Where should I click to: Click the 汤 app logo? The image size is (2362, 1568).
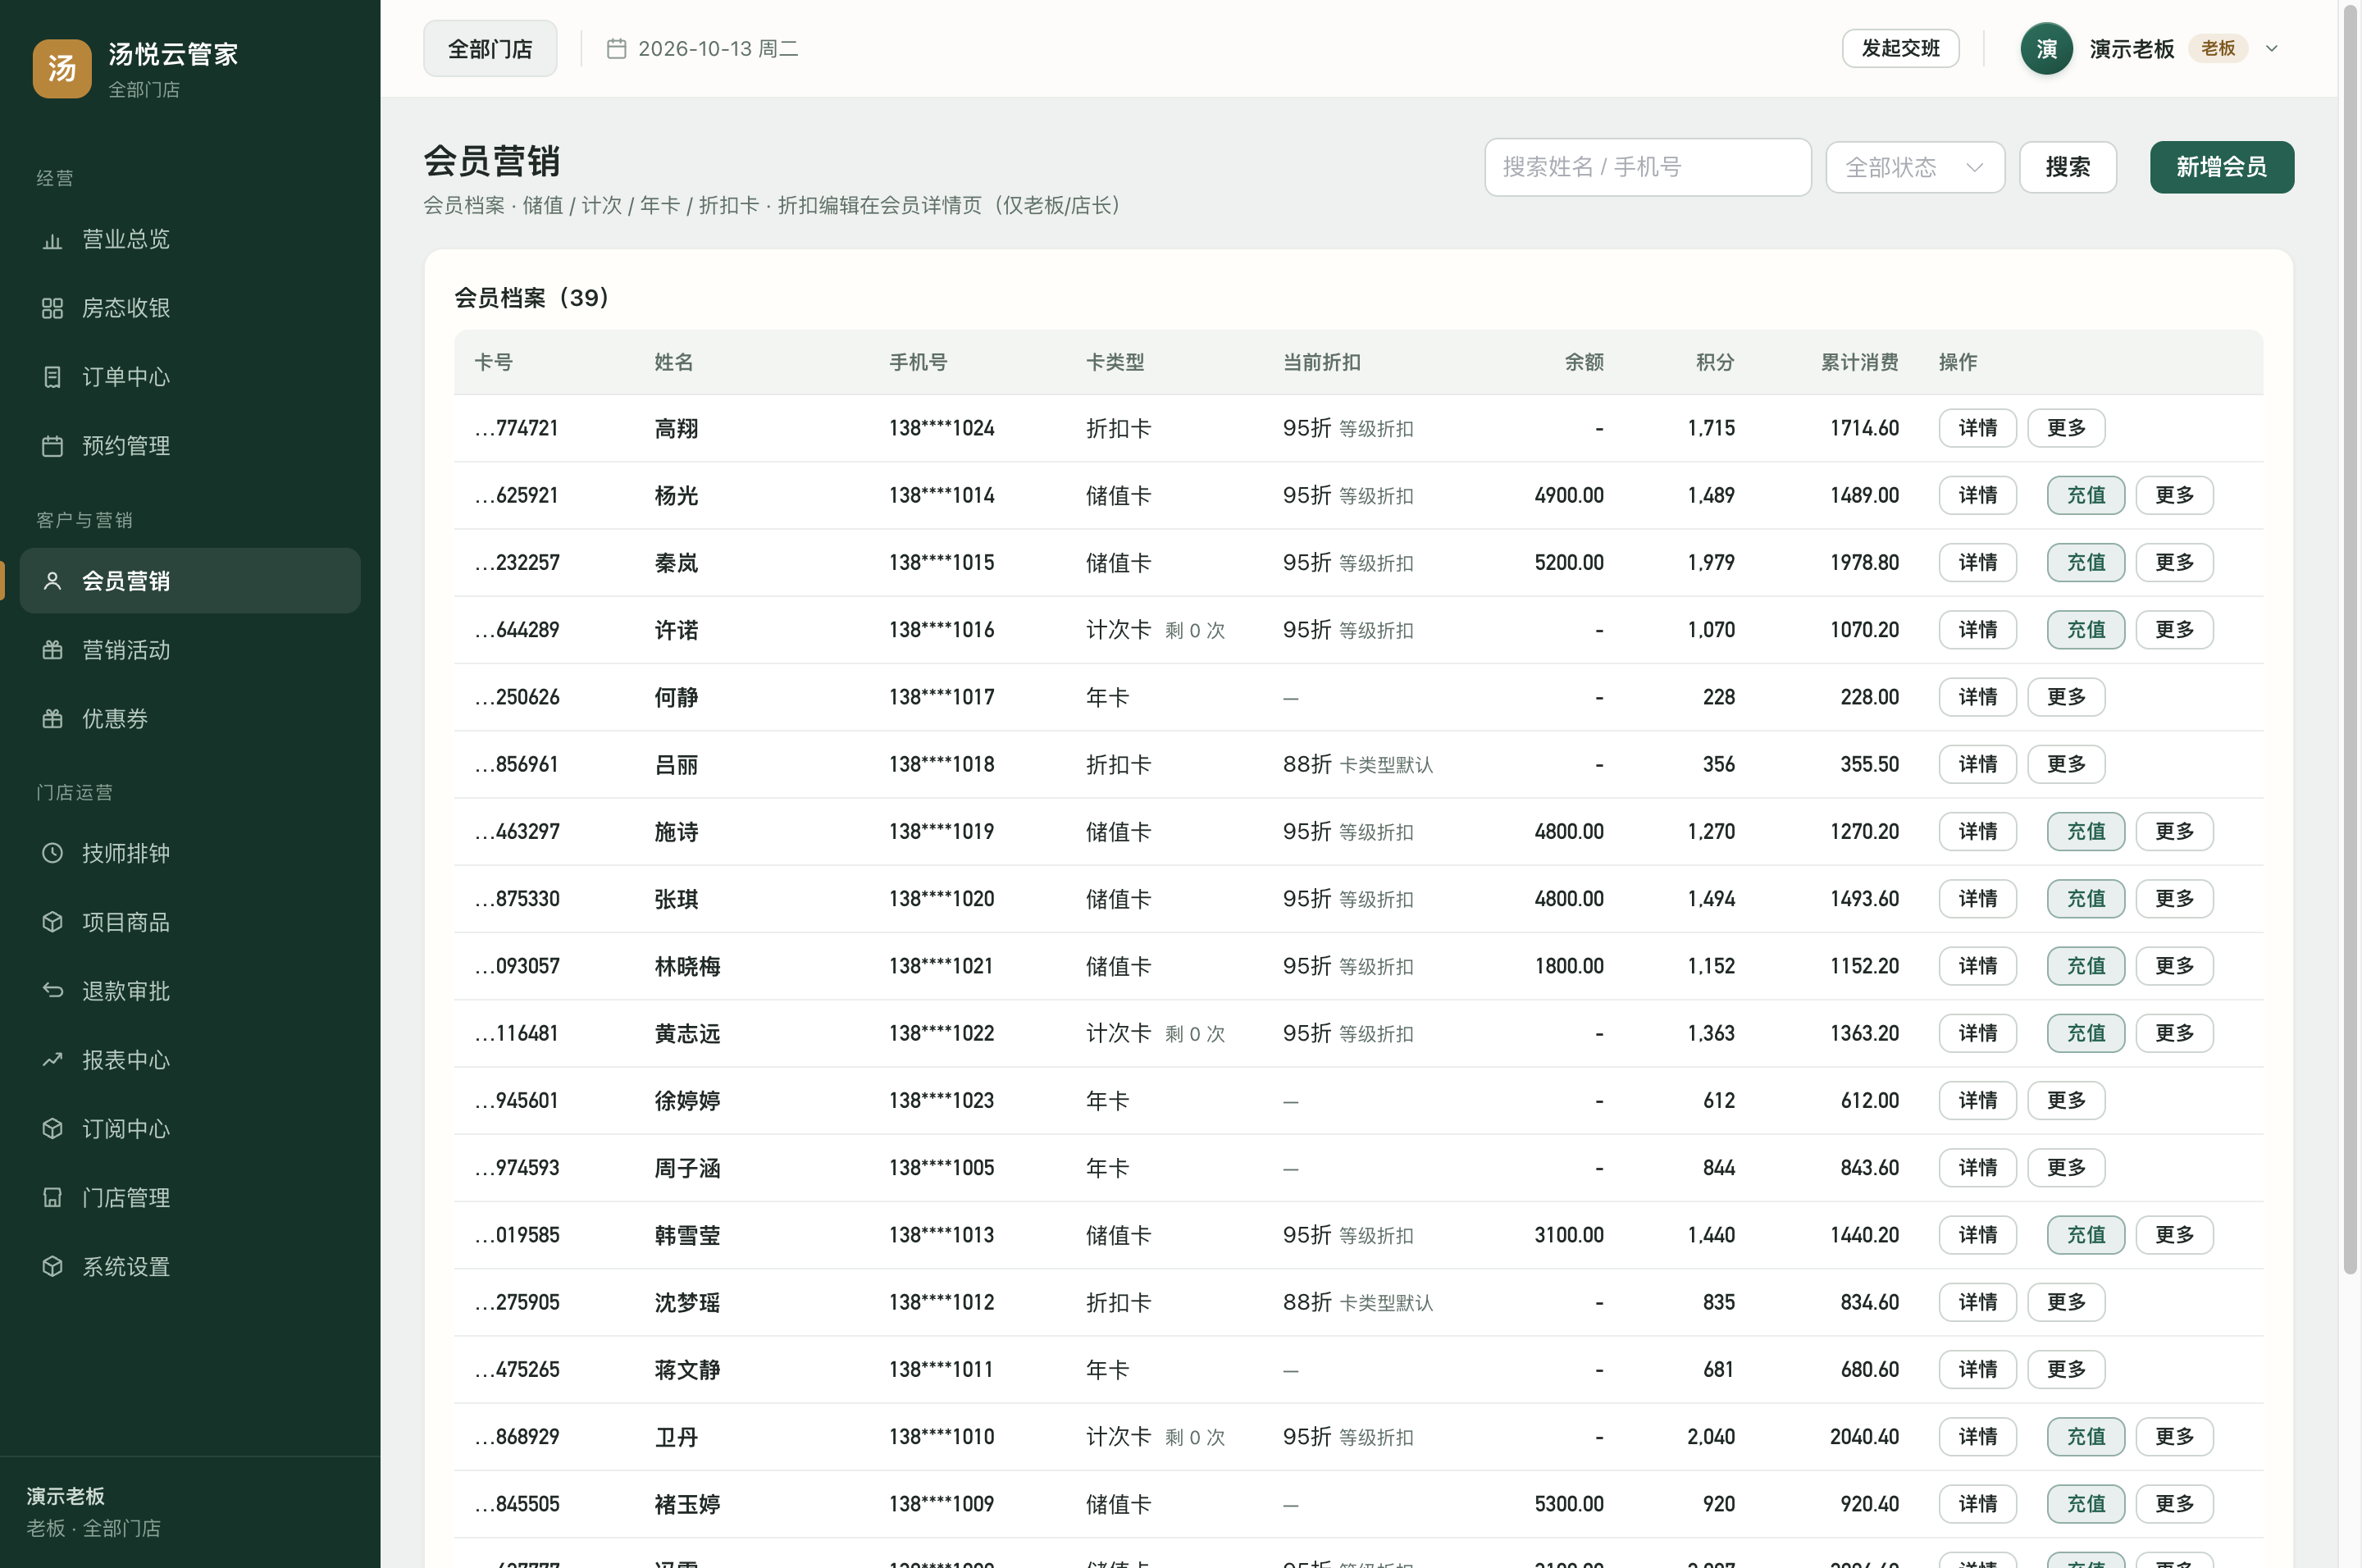(x=62, y=69)
